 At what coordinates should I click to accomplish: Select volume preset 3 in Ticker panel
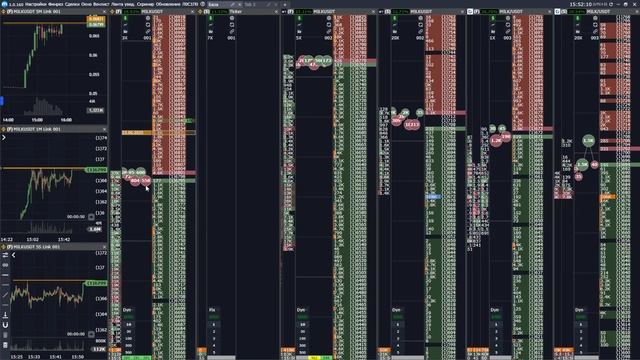point(213,338)
